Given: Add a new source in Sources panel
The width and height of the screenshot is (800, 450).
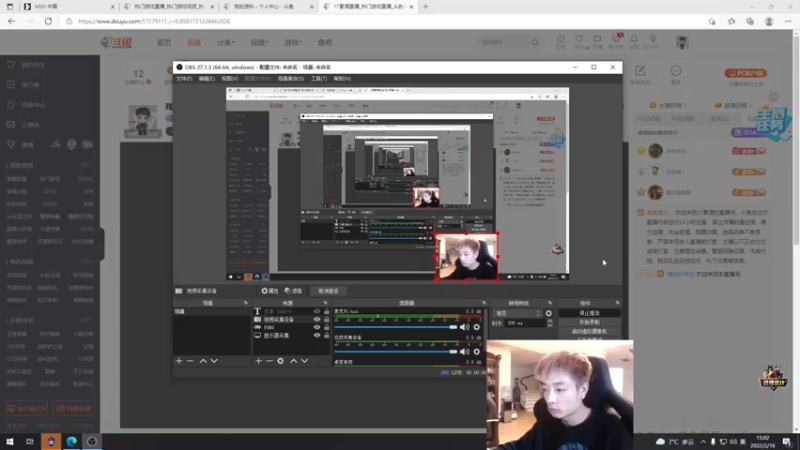Looking at the screenshot, I should click(x=259, y=361).
